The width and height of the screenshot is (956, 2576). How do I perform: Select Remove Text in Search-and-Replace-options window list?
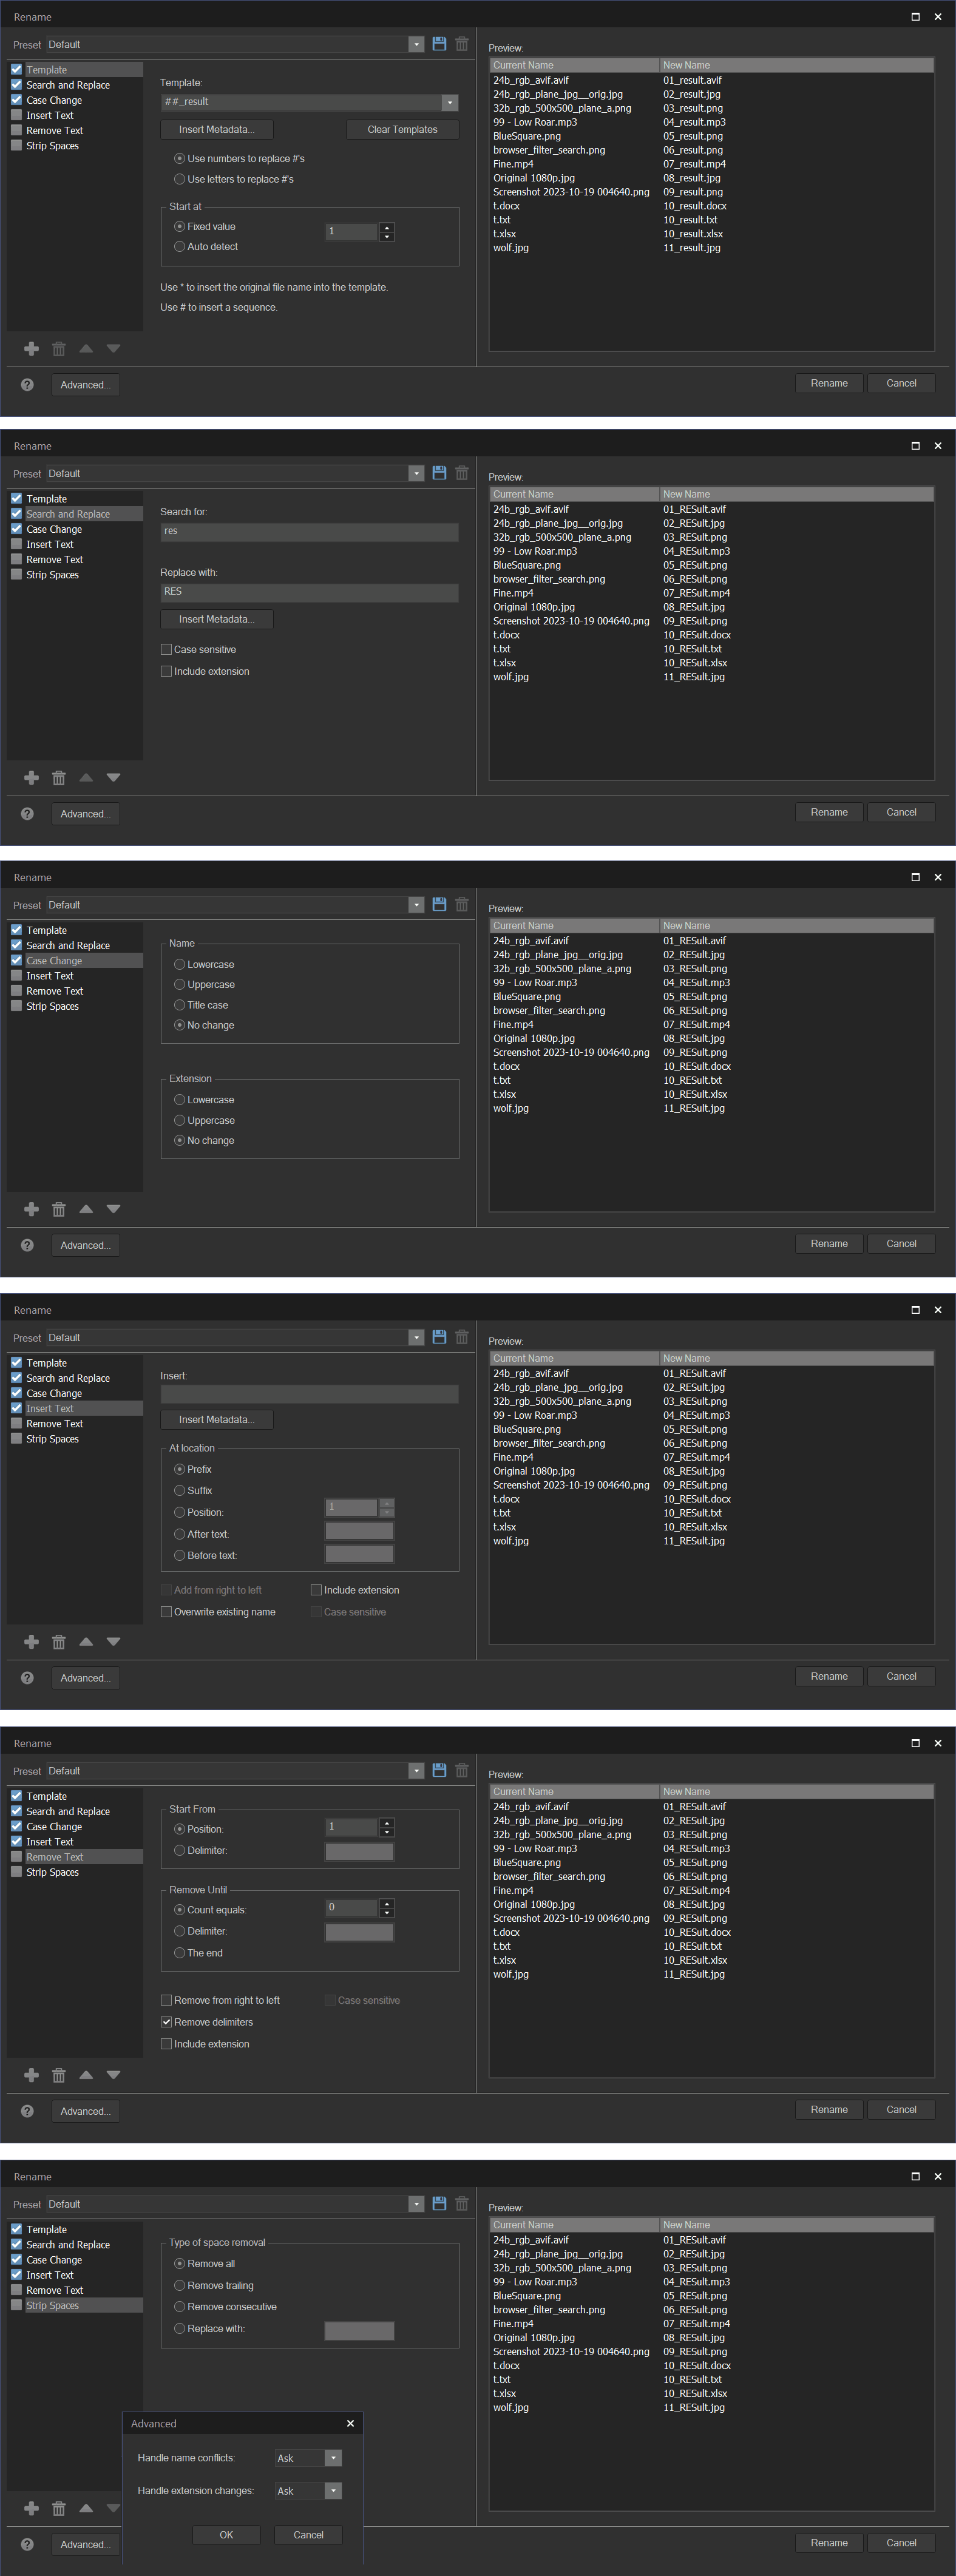[54, 560]
